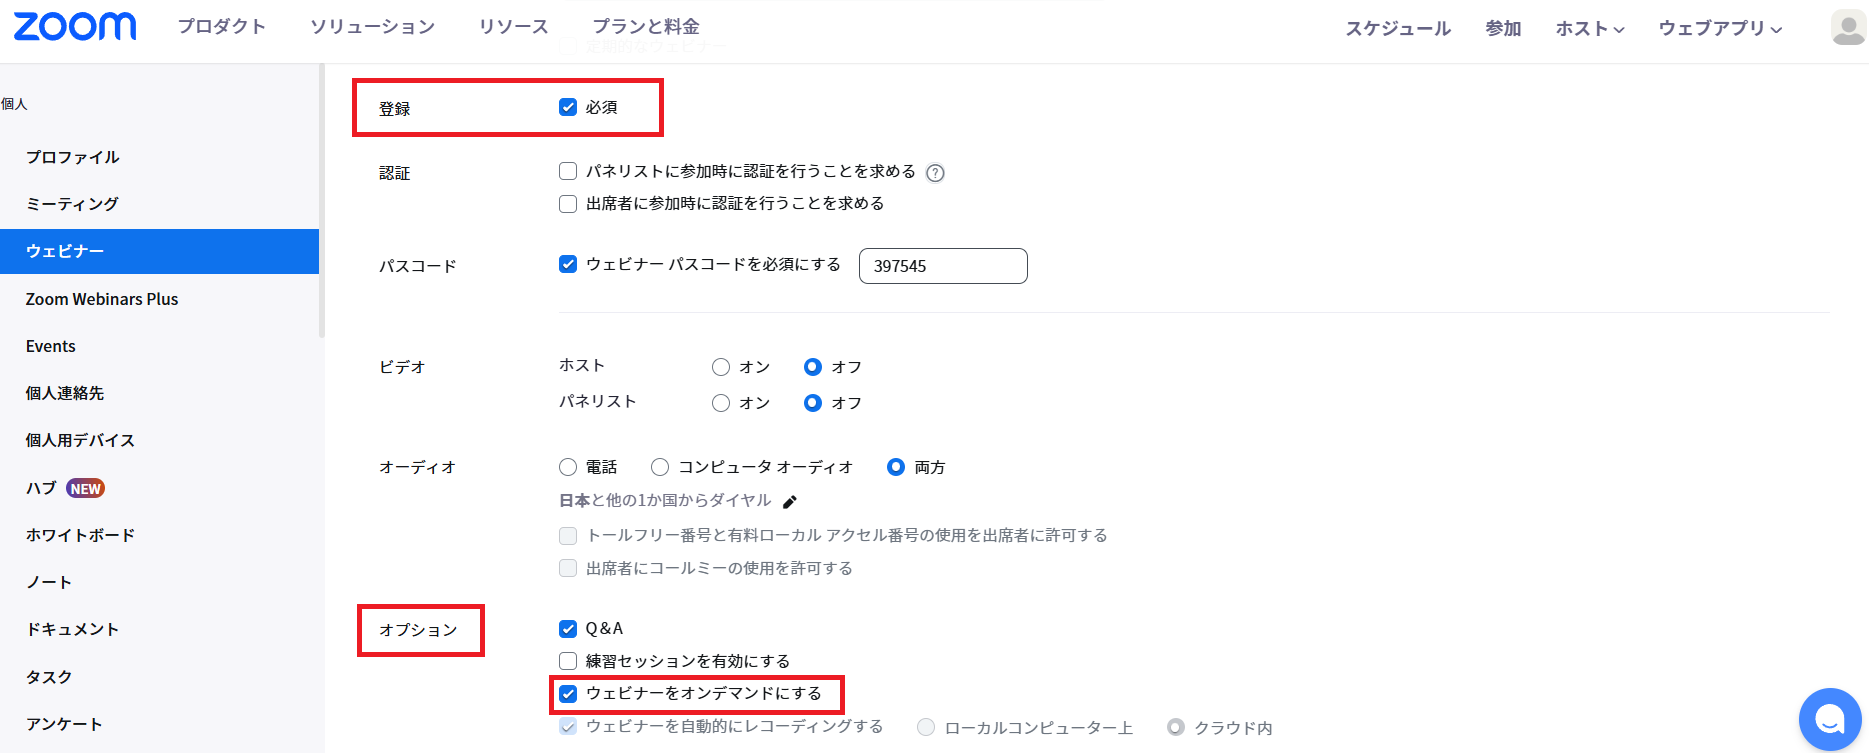Enable panelist authentication requirement checkbox
The image size is (1869, 753).
568,171
